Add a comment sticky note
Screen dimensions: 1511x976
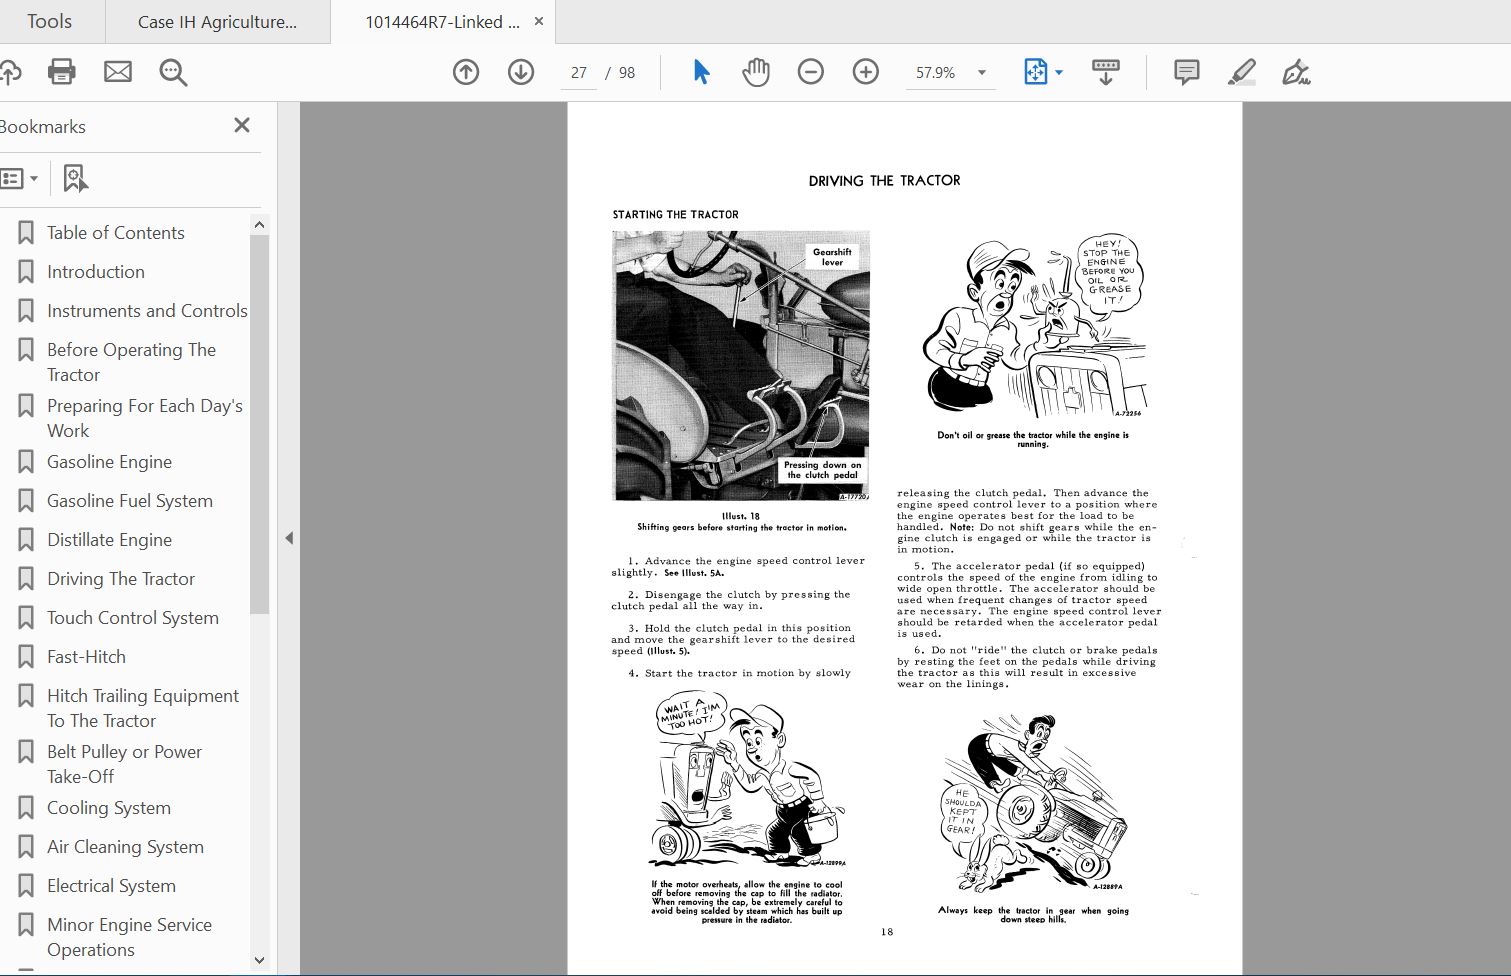click(1187, 72)
